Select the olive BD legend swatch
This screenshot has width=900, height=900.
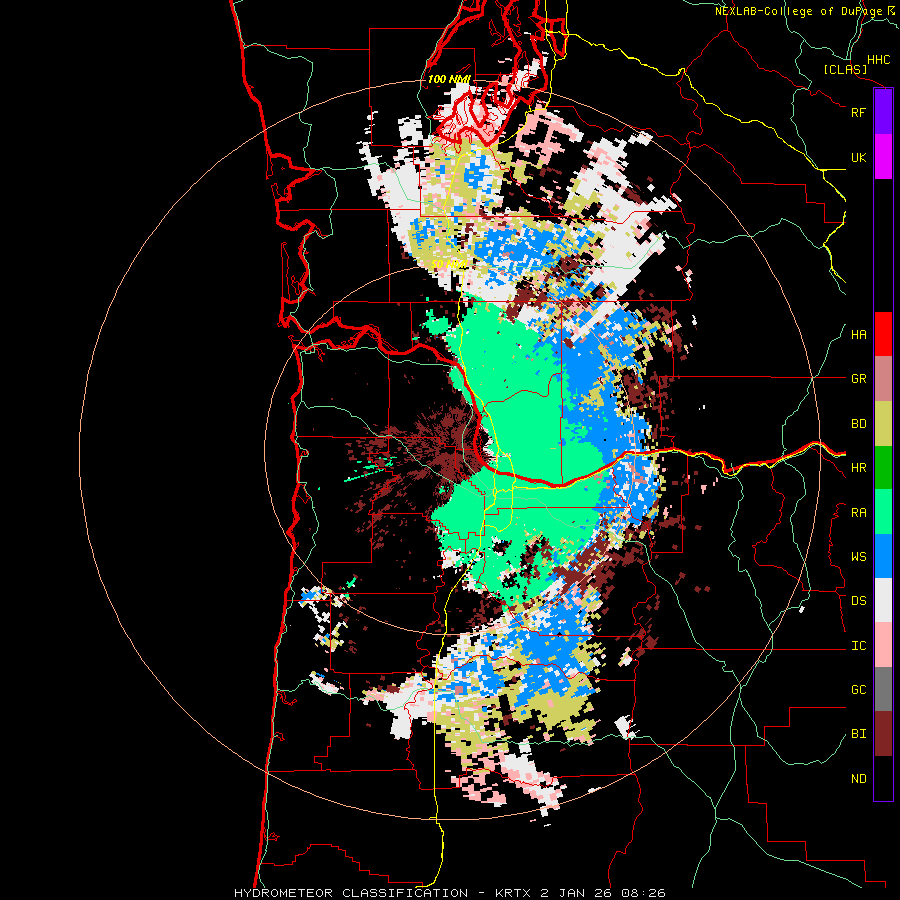point(883,423)
